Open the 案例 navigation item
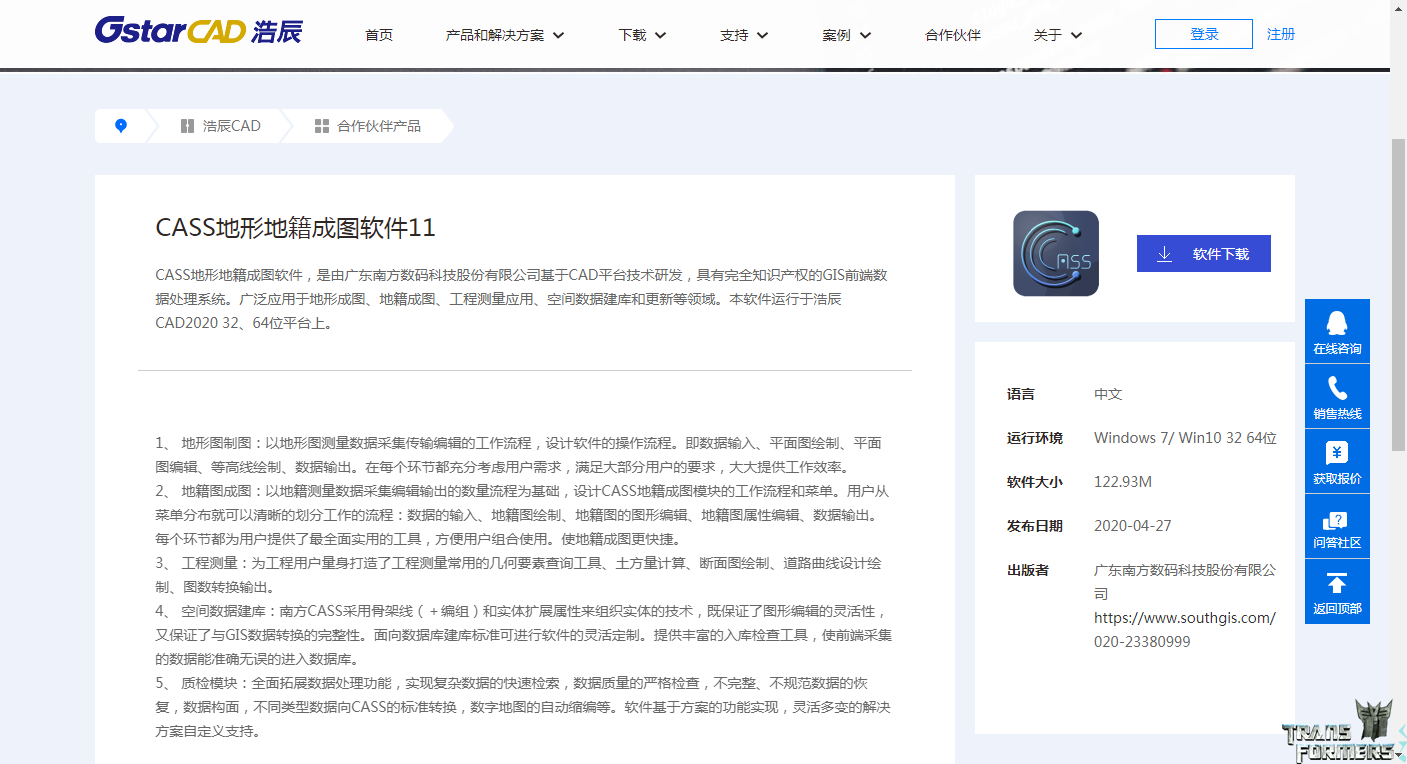Image resolution: width=1407 pixels, height=764 pixels. click(837, 35)
